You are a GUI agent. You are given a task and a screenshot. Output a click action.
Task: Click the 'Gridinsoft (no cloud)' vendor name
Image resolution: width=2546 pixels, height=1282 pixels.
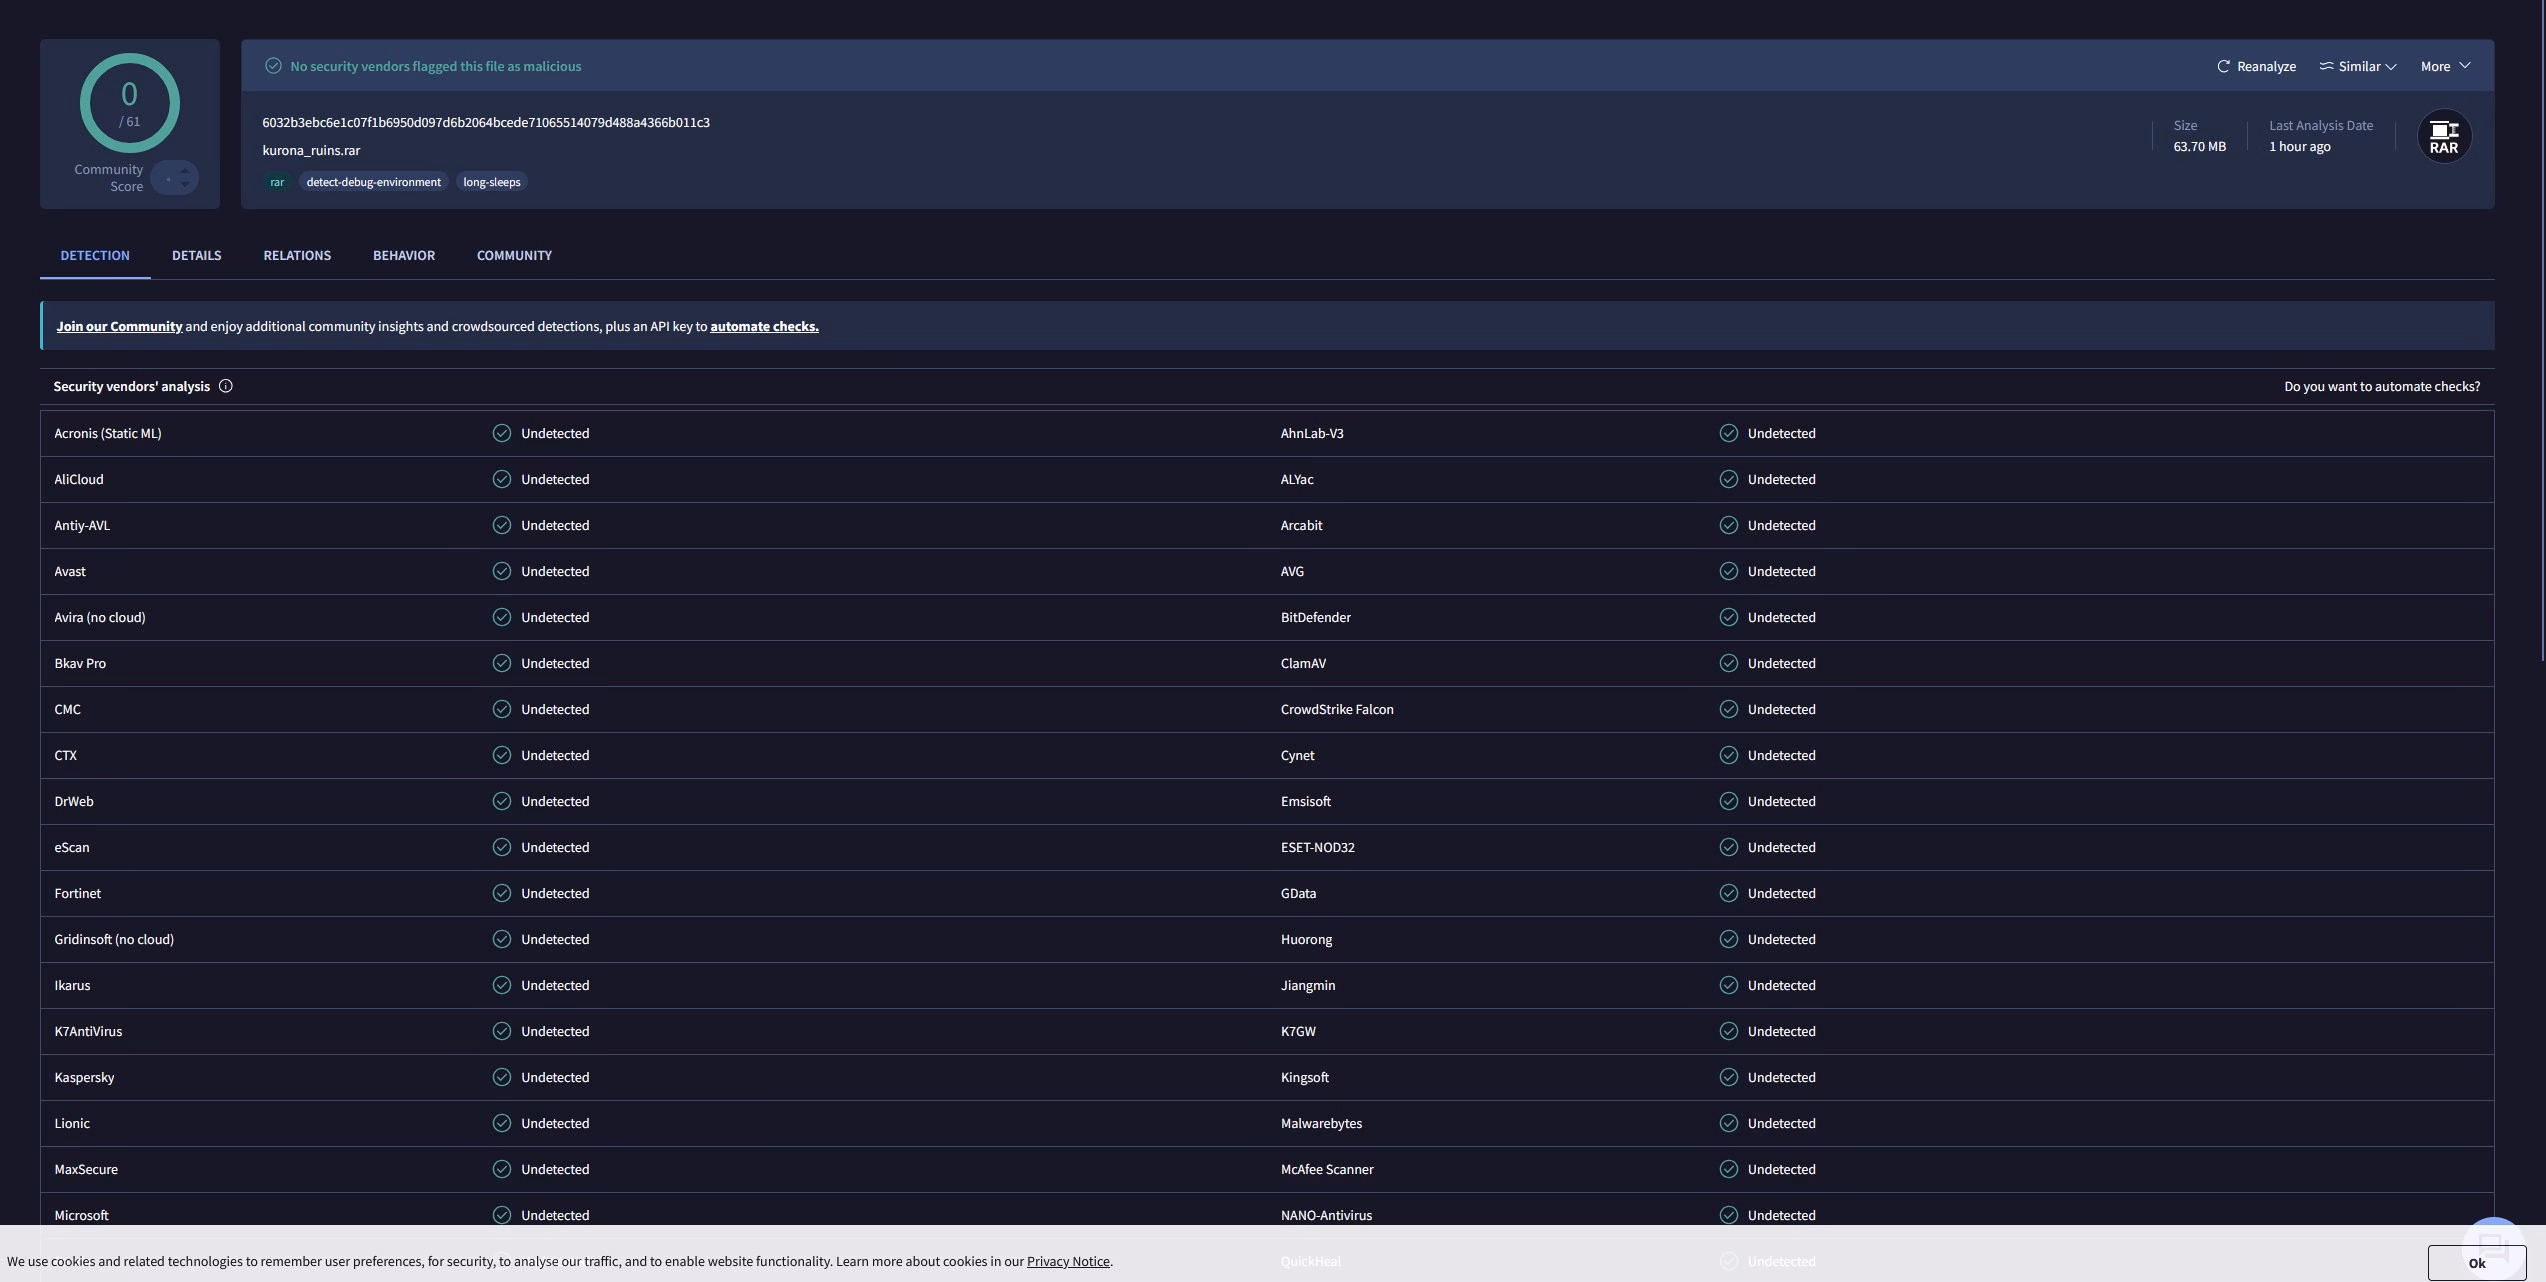[114, 939]
